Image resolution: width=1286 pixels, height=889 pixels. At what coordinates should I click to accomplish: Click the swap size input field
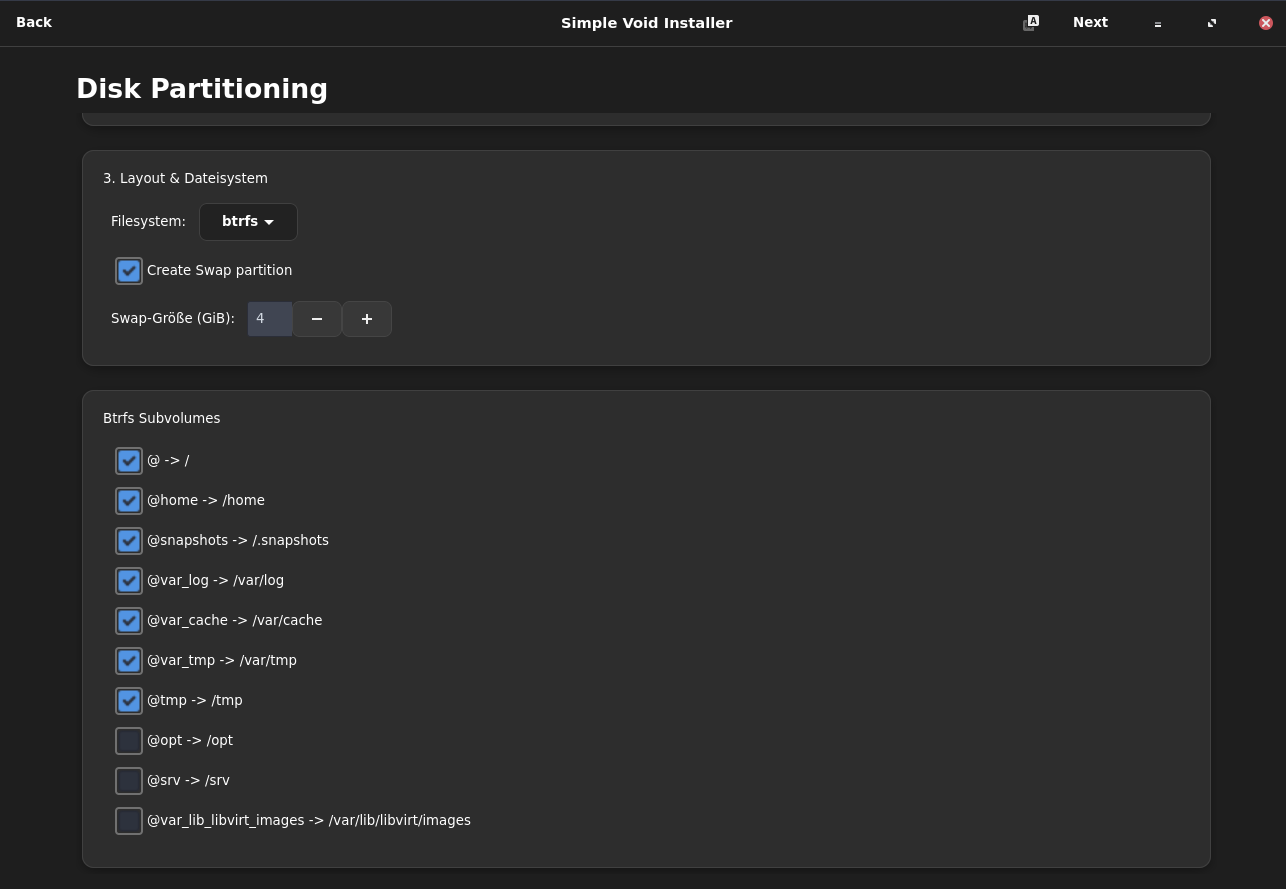pos(270,319)
